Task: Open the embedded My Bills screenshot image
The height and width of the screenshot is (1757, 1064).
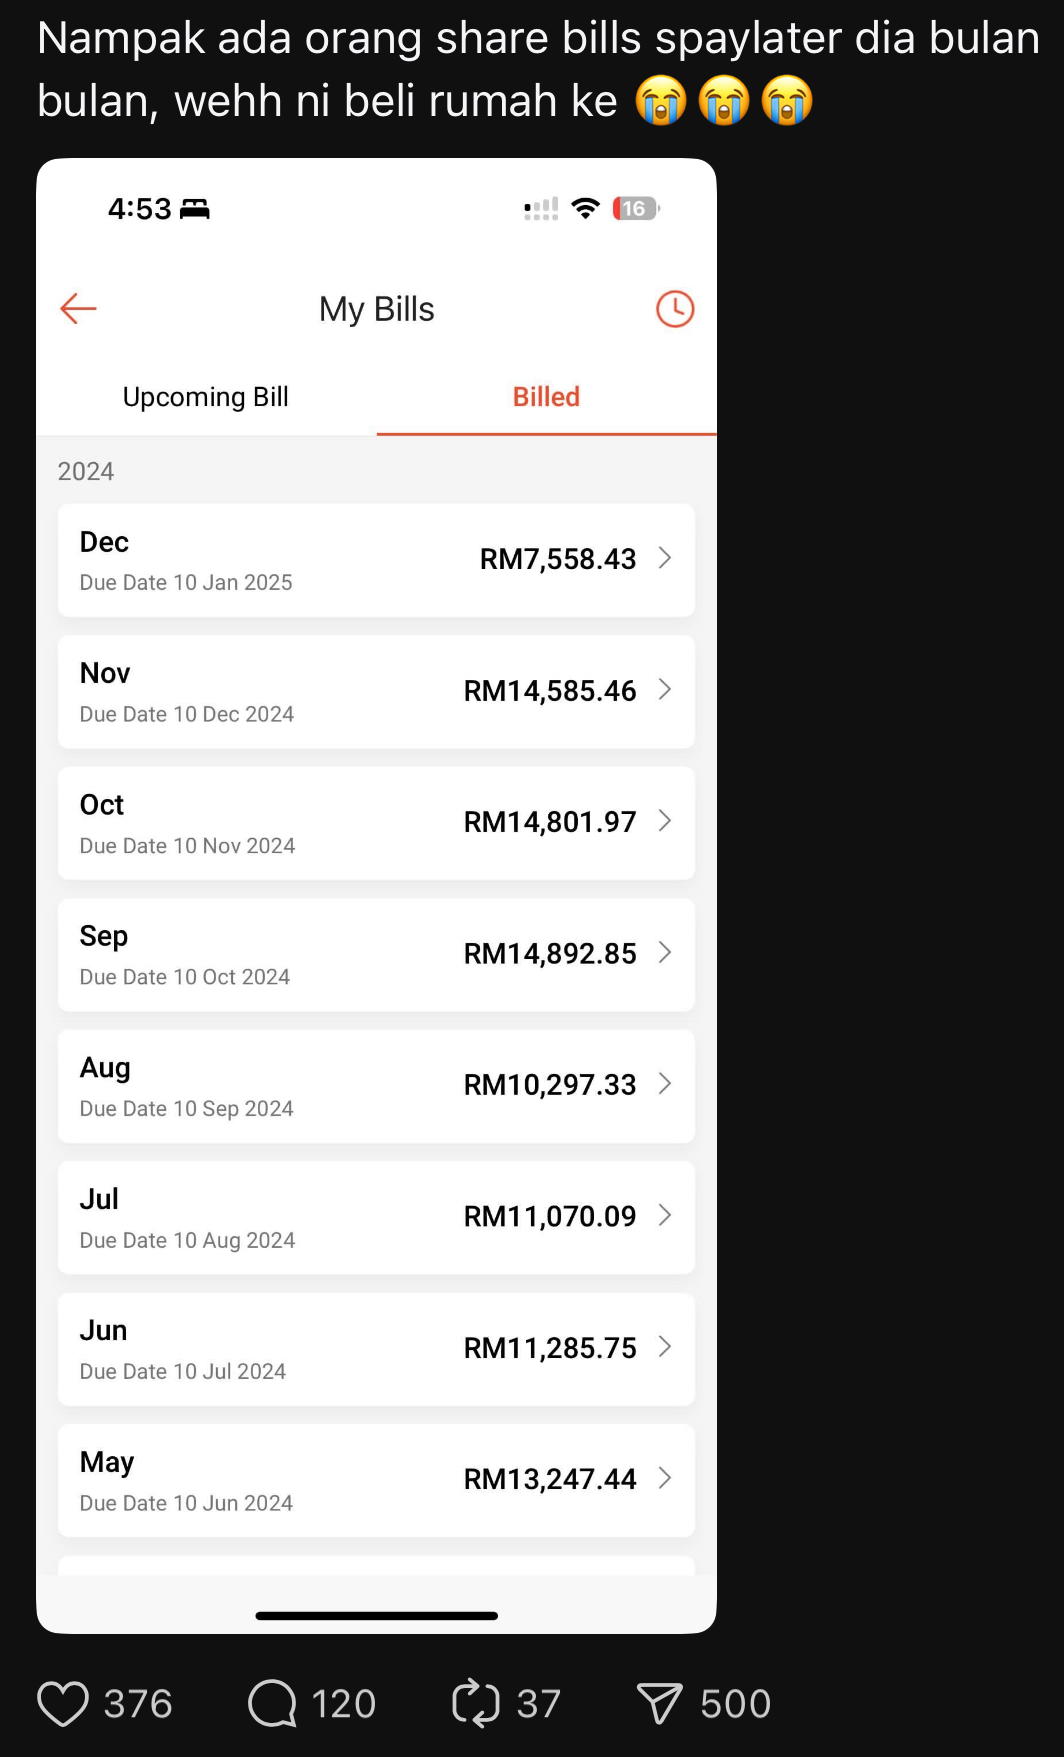Action: (x=377, y=896)
